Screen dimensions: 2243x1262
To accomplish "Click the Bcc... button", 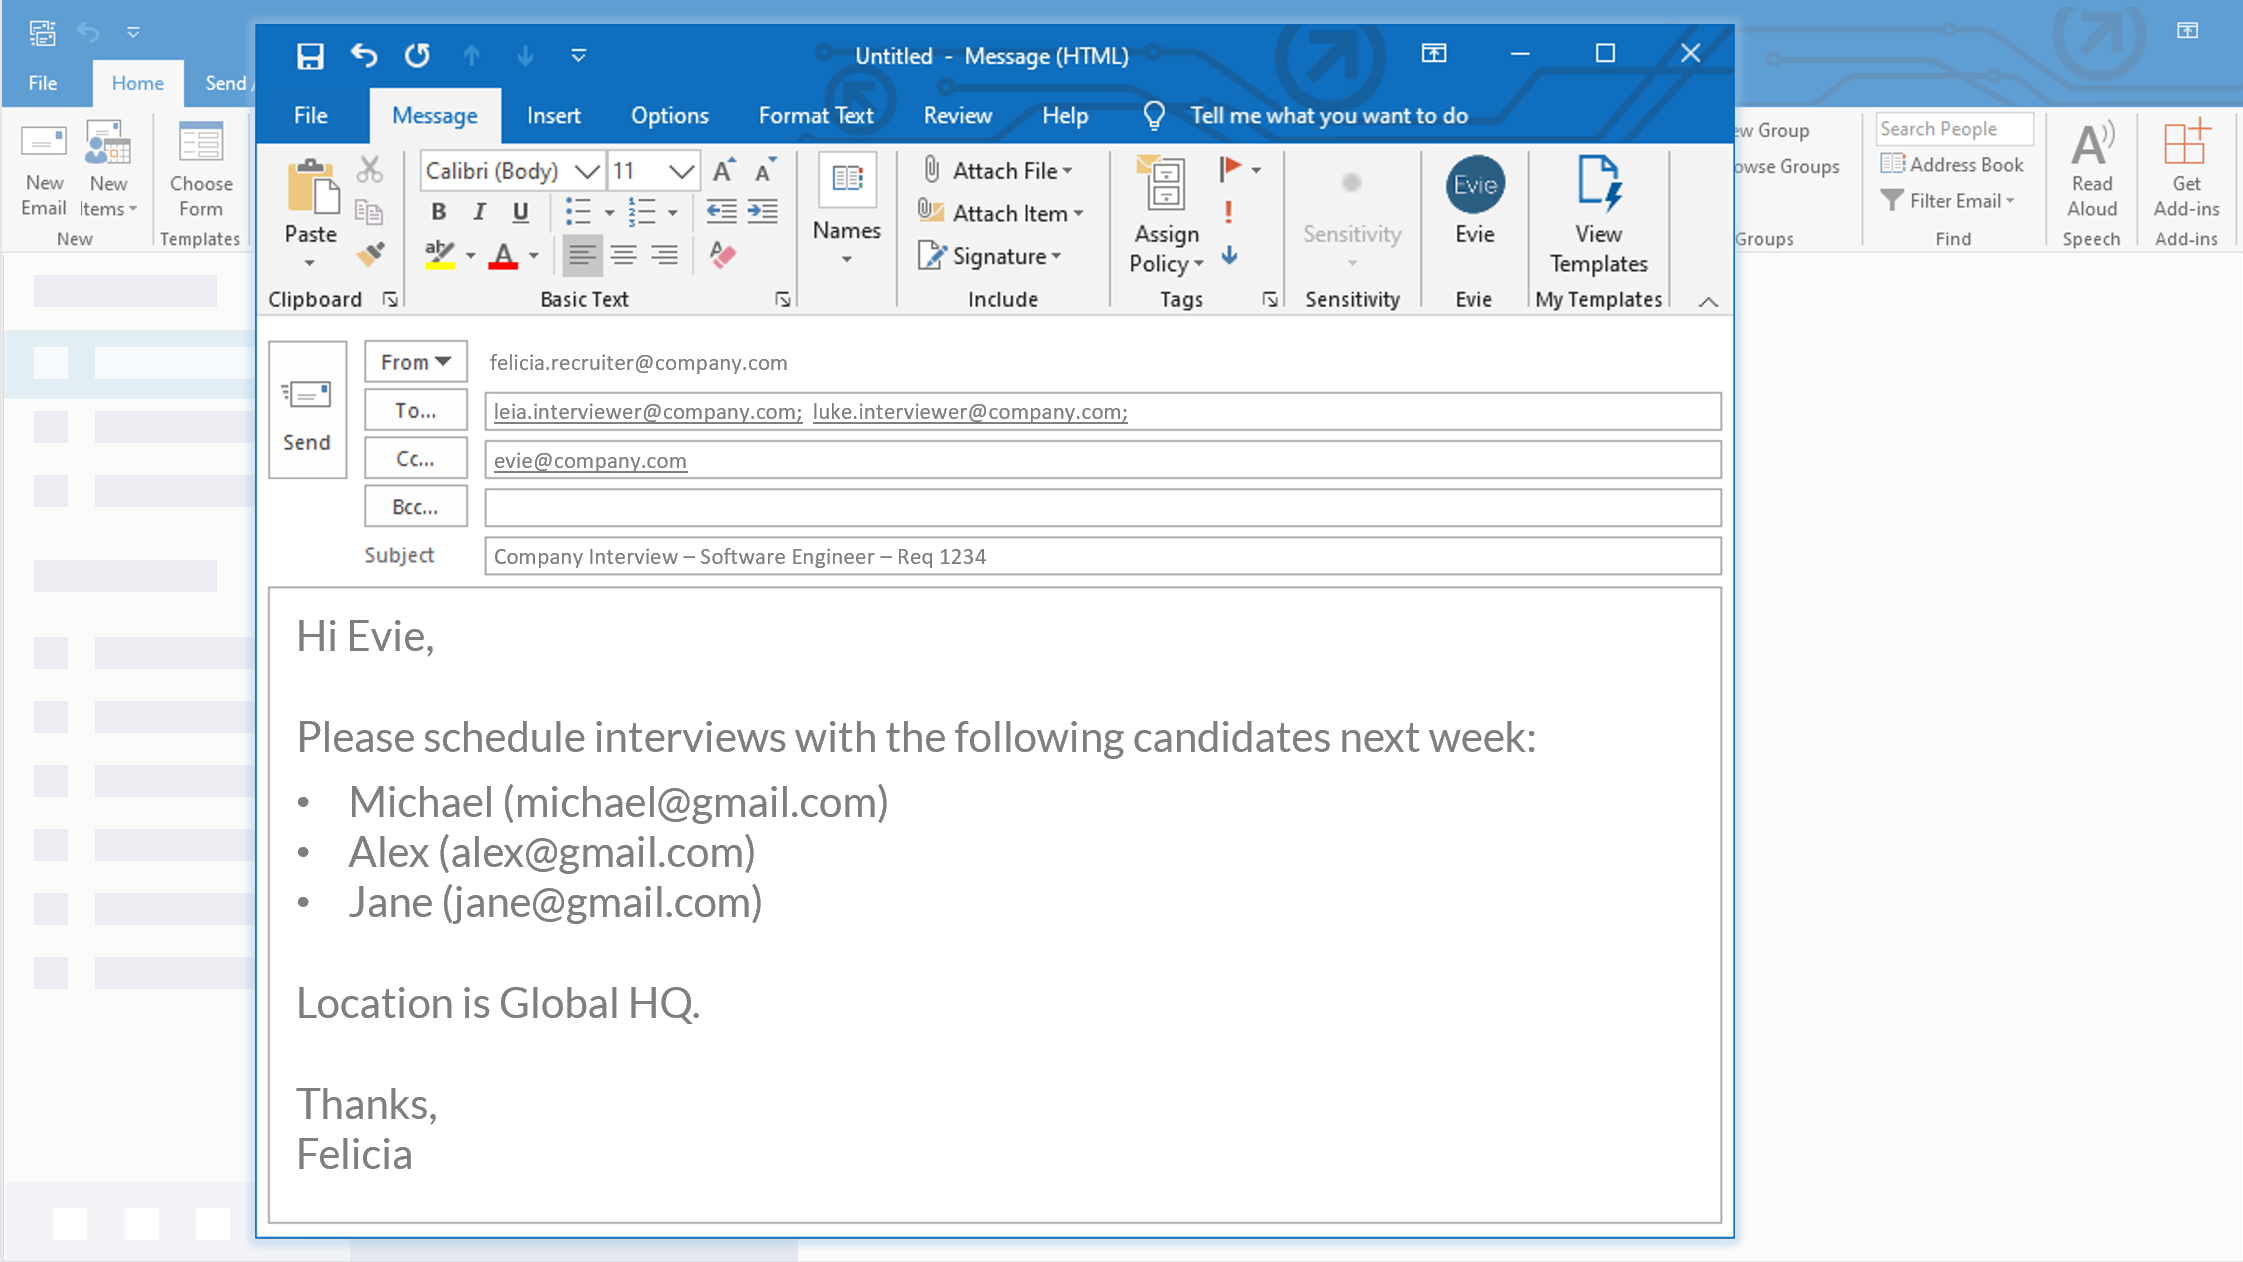I will (x=415, y=507).
